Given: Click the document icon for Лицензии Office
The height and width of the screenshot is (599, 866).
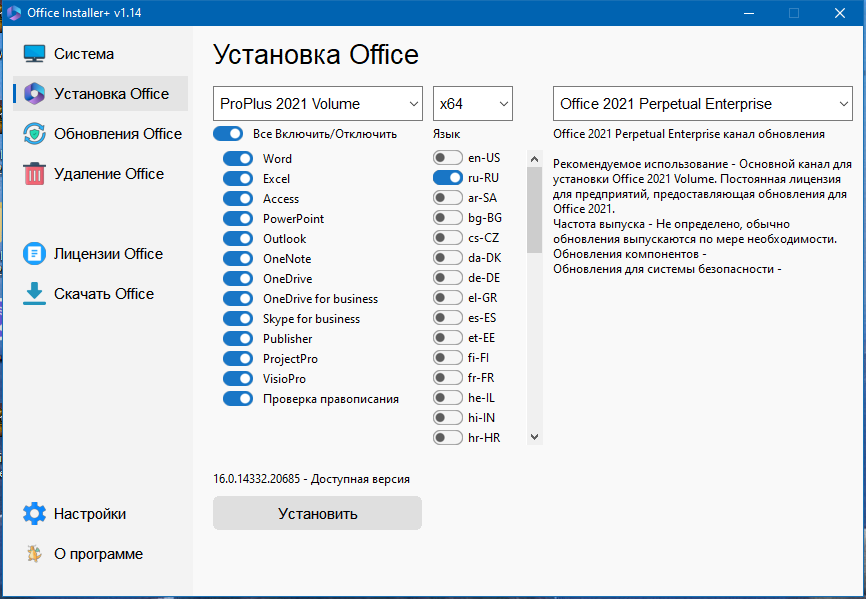Looking at the screenshot, I should [x=35, y=254].
